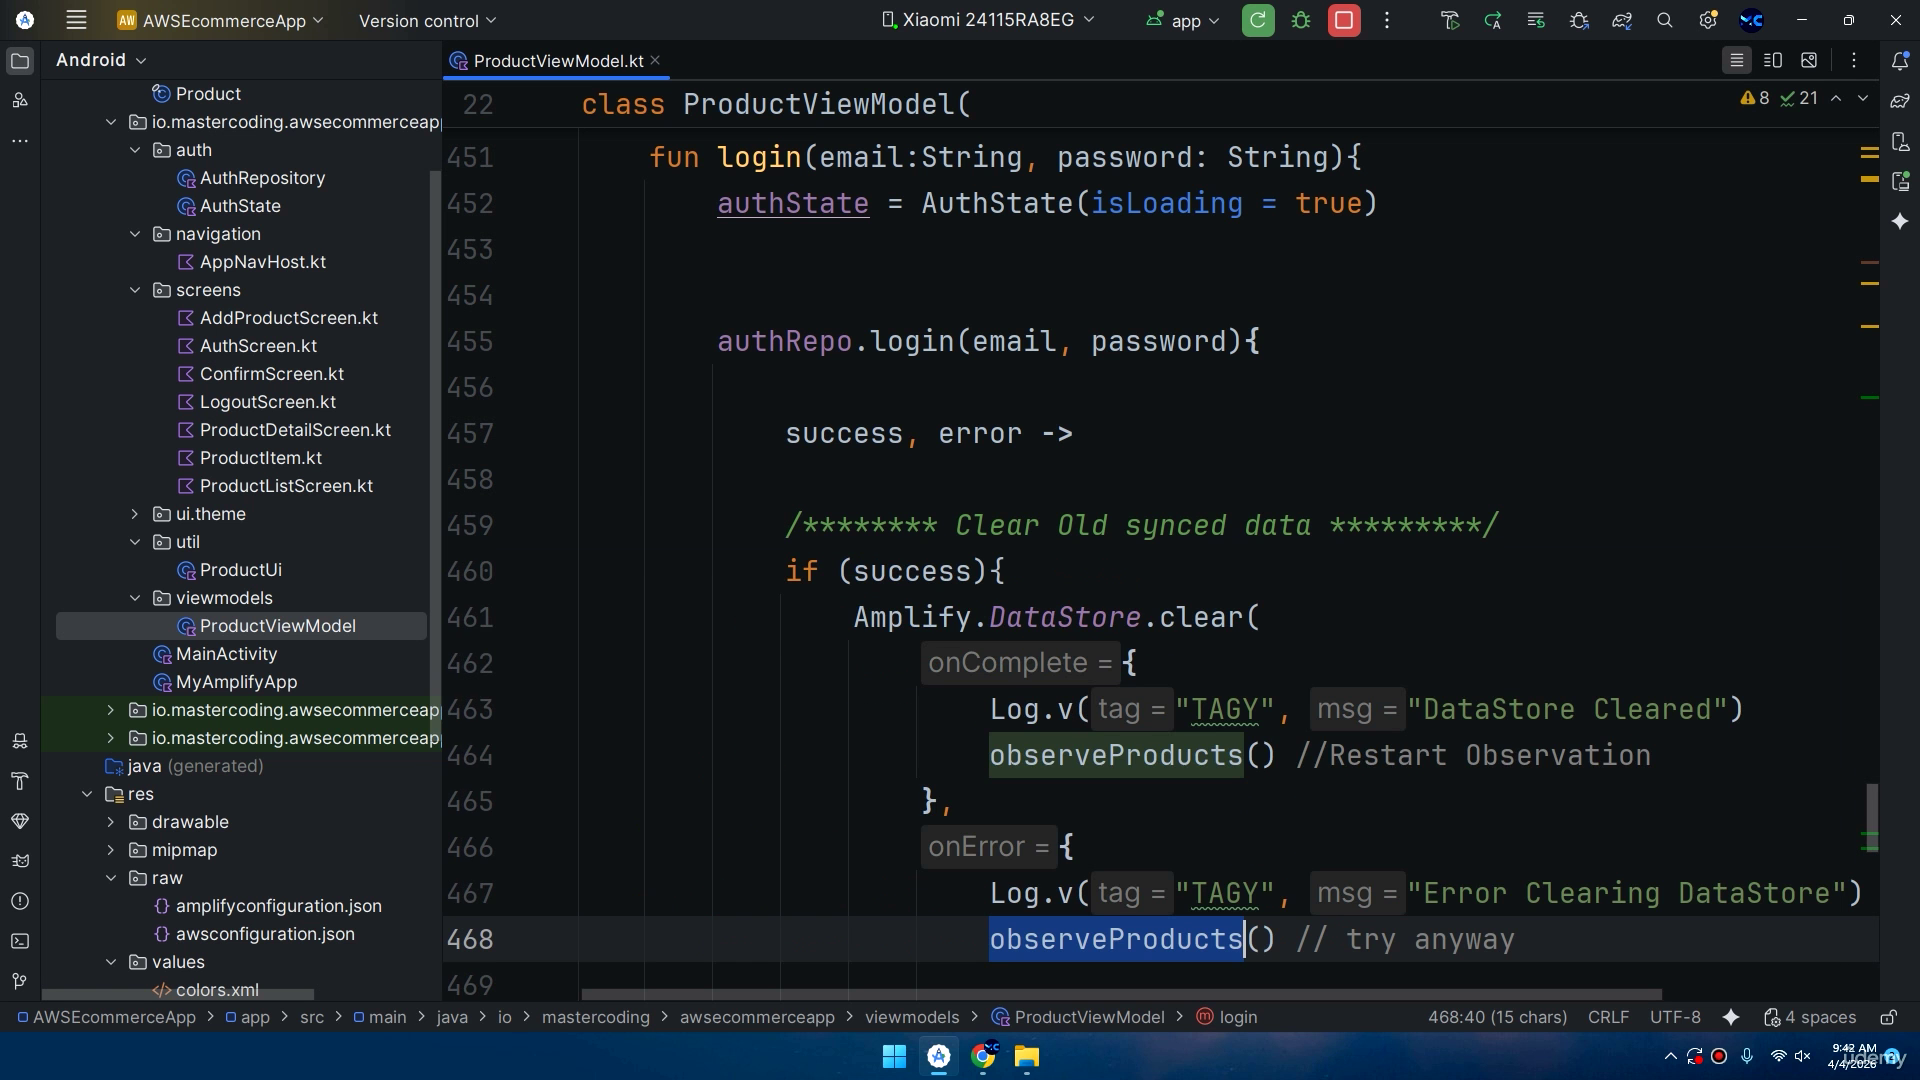This screenshot has height=1080, width=1920.
Task: Open ProductListScreen.kt in the tree
Action: coord(286,486)
